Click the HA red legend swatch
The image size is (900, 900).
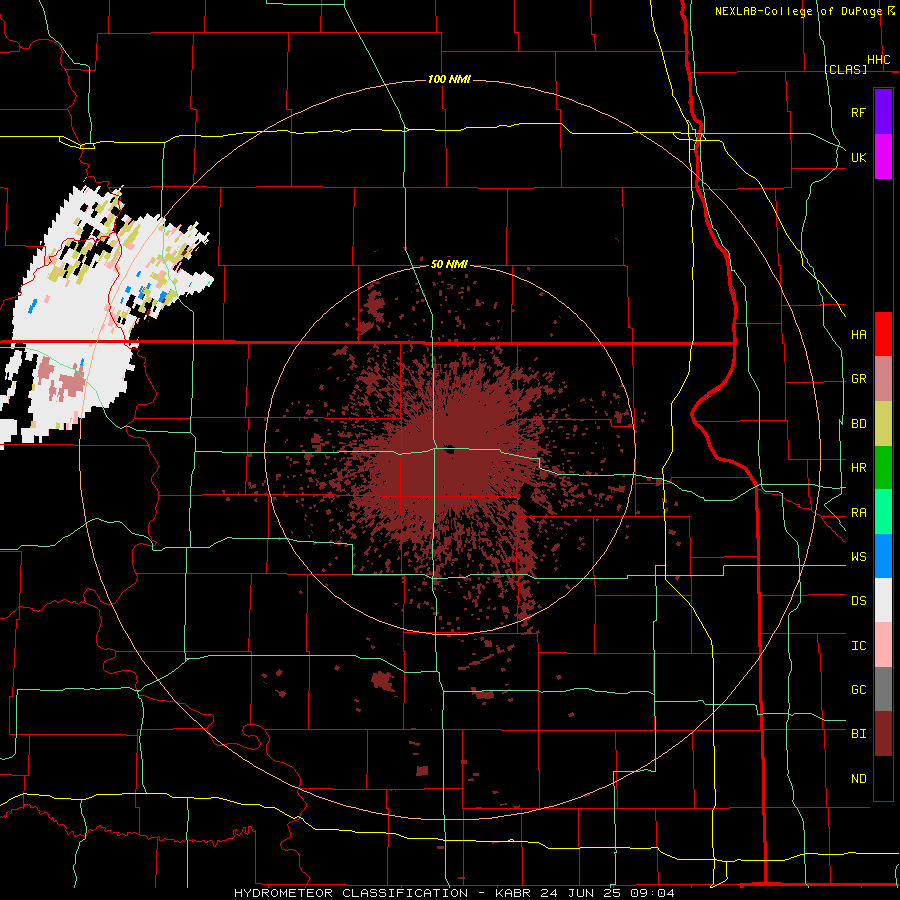[883, 334]
